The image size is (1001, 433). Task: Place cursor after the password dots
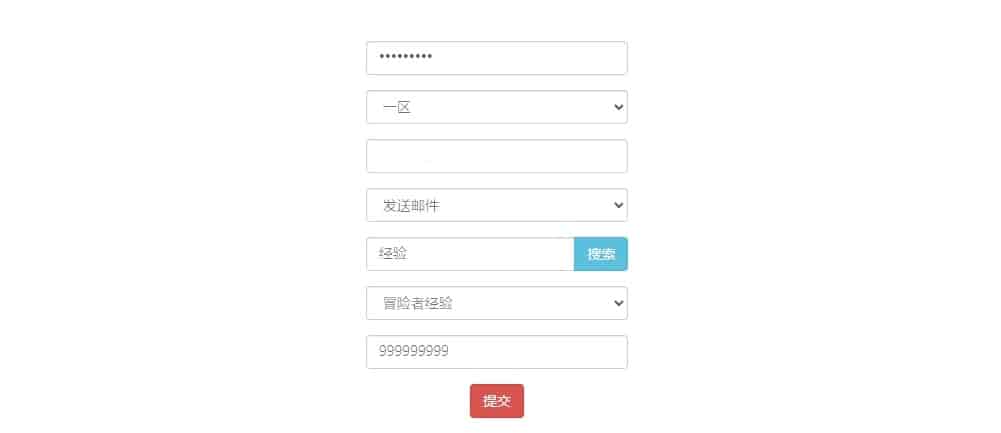433,58
